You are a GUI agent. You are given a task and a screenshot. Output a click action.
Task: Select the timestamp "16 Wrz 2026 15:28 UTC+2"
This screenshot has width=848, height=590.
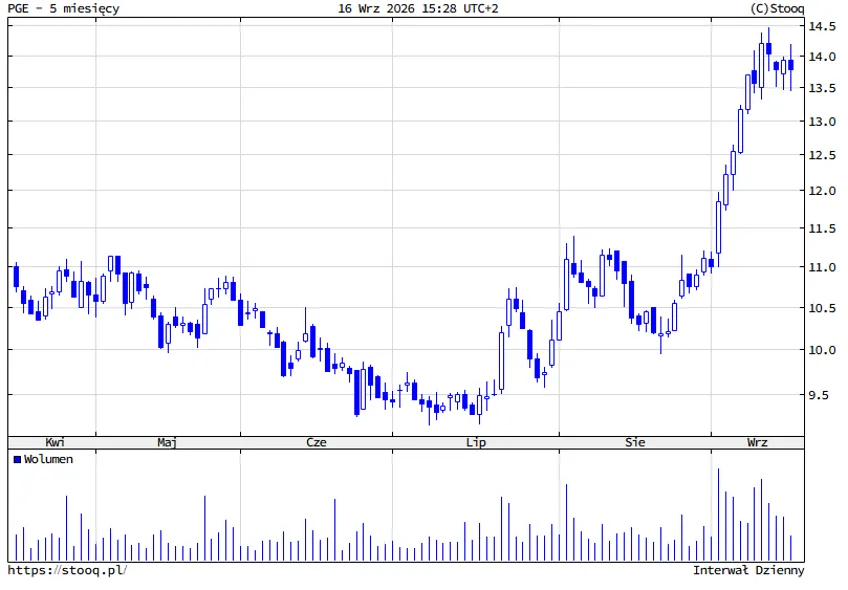(x=418, y=9)
